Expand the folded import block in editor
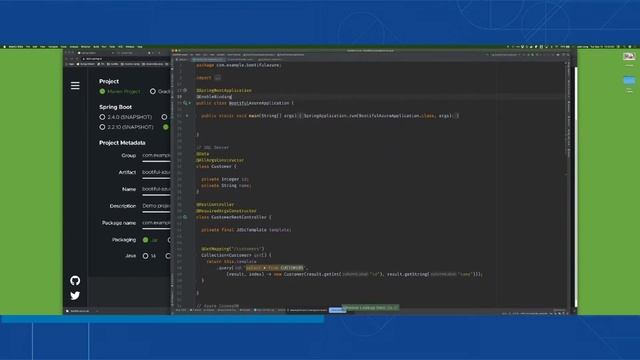 pos(218,78)
